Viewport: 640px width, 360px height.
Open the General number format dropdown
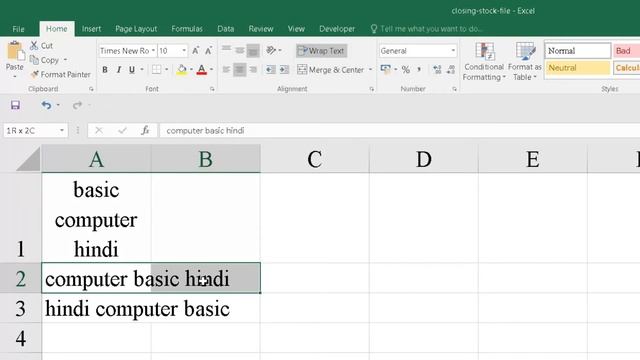click(453, 51)
